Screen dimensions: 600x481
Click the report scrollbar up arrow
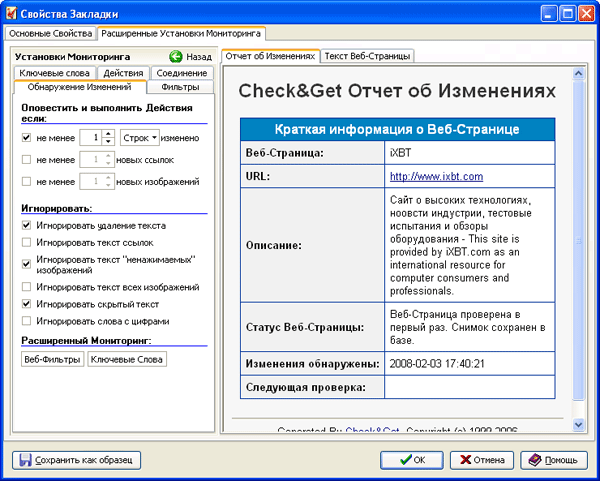point(579,73)
